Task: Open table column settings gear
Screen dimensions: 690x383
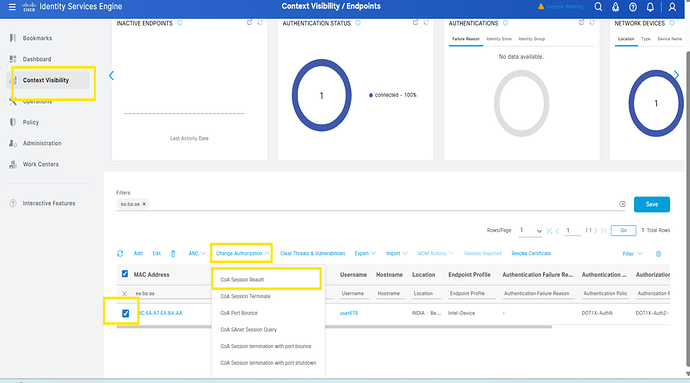Action: tap(658, 254)
